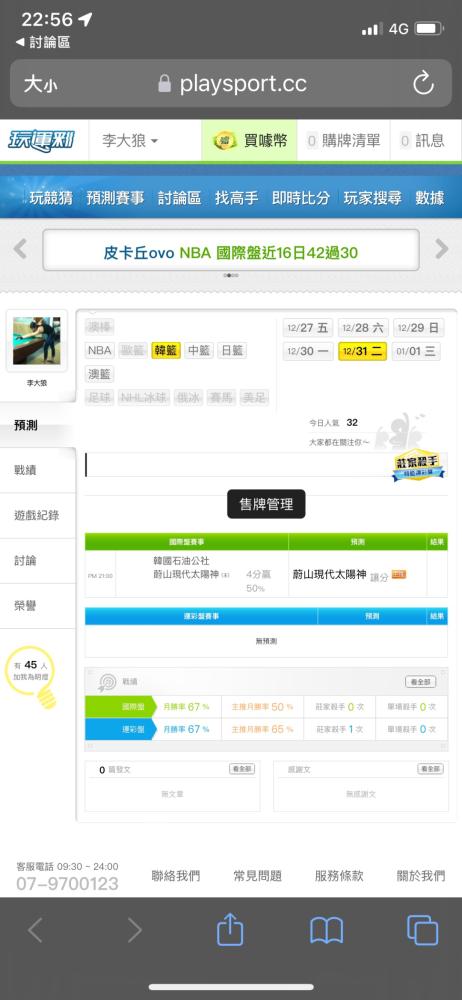Screen dimensions: 462x1000
Task: Select the 韓籃 league filter
Action: coord(166,350)
